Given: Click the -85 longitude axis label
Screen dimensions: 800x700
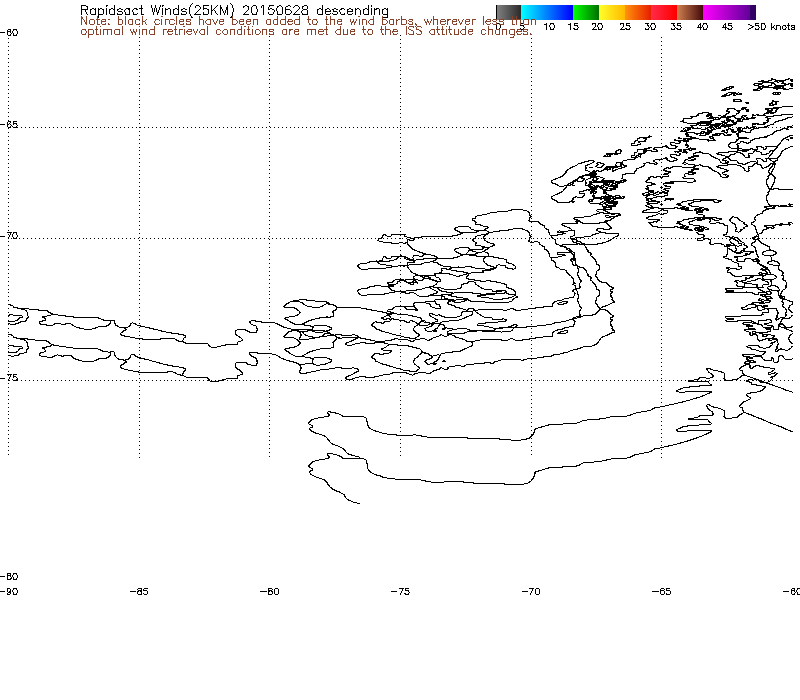Looking at the screenshot, I should [139, 592].
